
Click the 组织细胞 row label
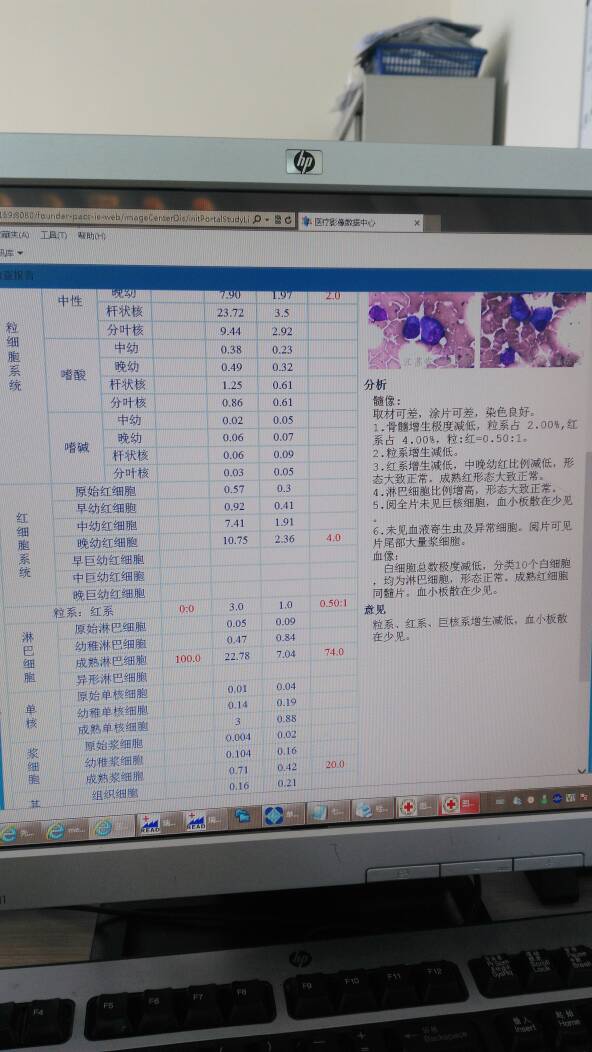(x=114, y=794)
